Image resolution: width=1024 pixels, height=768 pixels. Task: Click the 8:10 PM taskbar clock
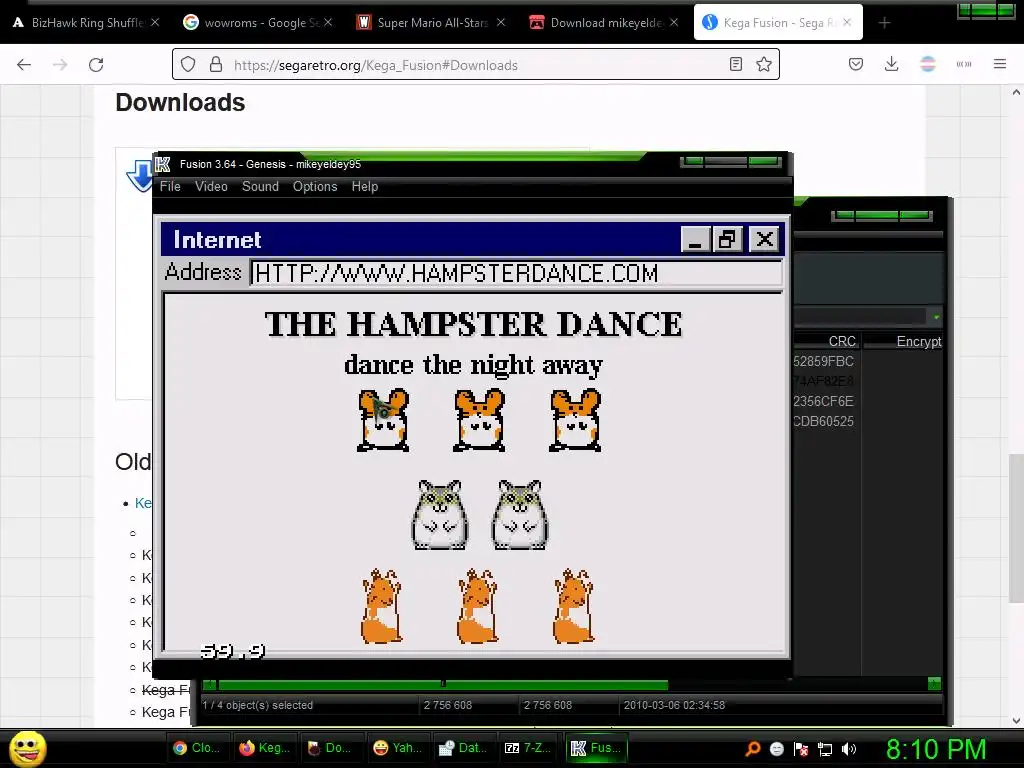936,749
